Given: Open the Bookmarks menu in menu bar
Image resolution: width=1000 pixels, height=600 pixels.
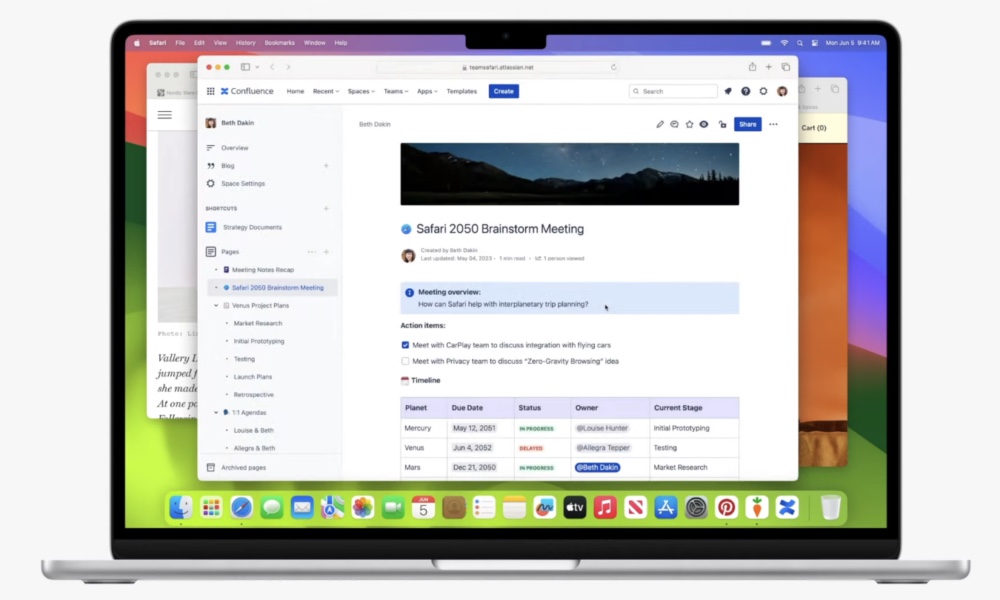Looking at the screenshot, I should click(279, 43).
